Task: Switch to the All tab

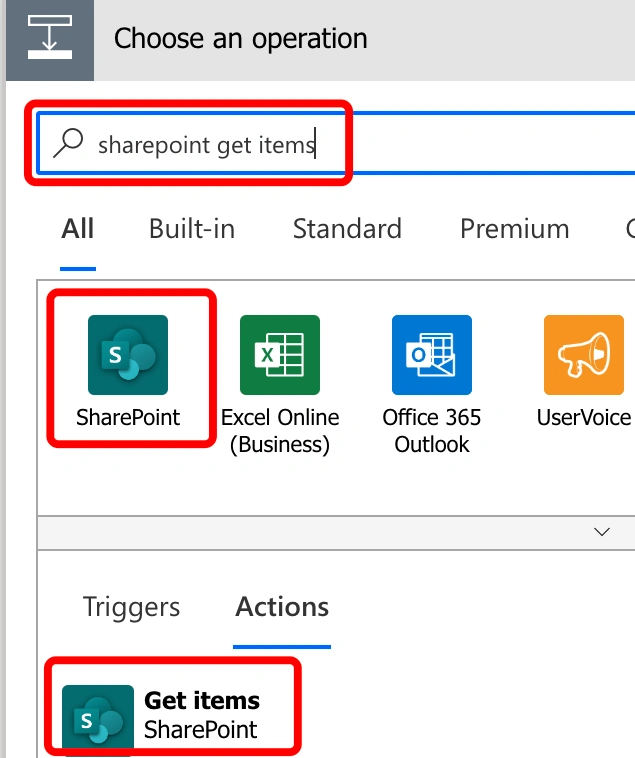Action: 78,229
